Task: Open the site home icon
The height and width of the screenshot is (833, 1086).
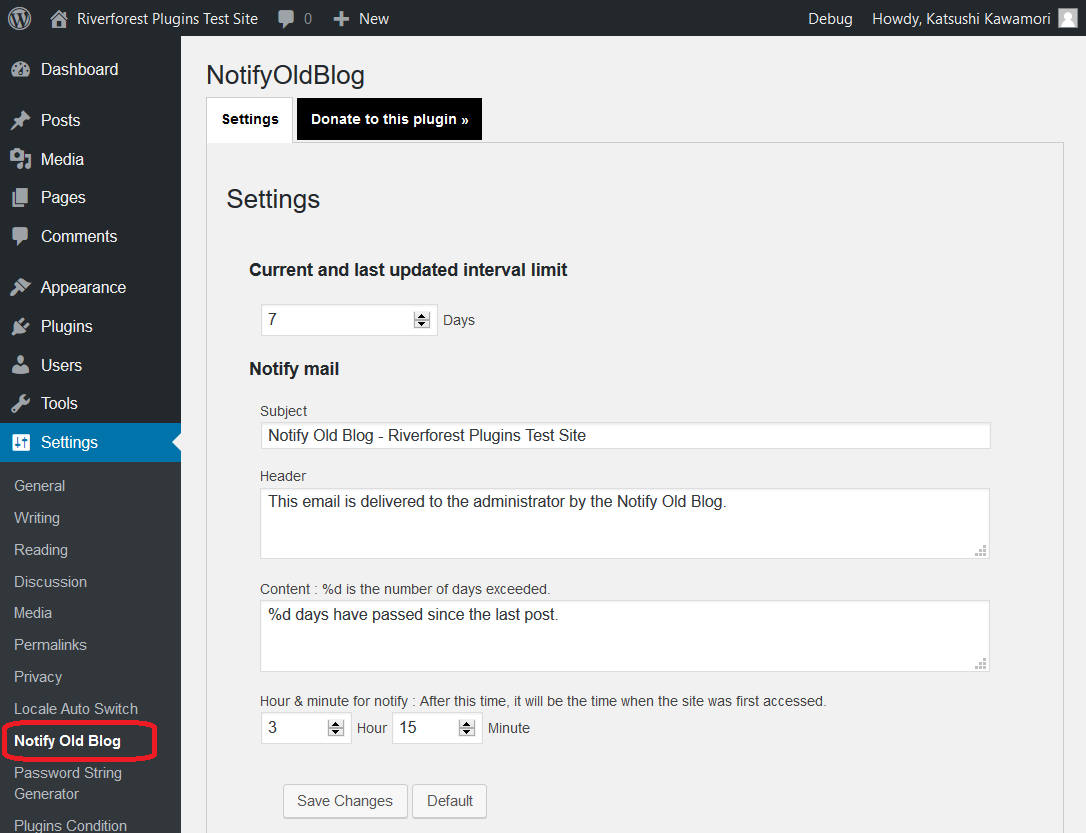Action: [x=60, y=18]
